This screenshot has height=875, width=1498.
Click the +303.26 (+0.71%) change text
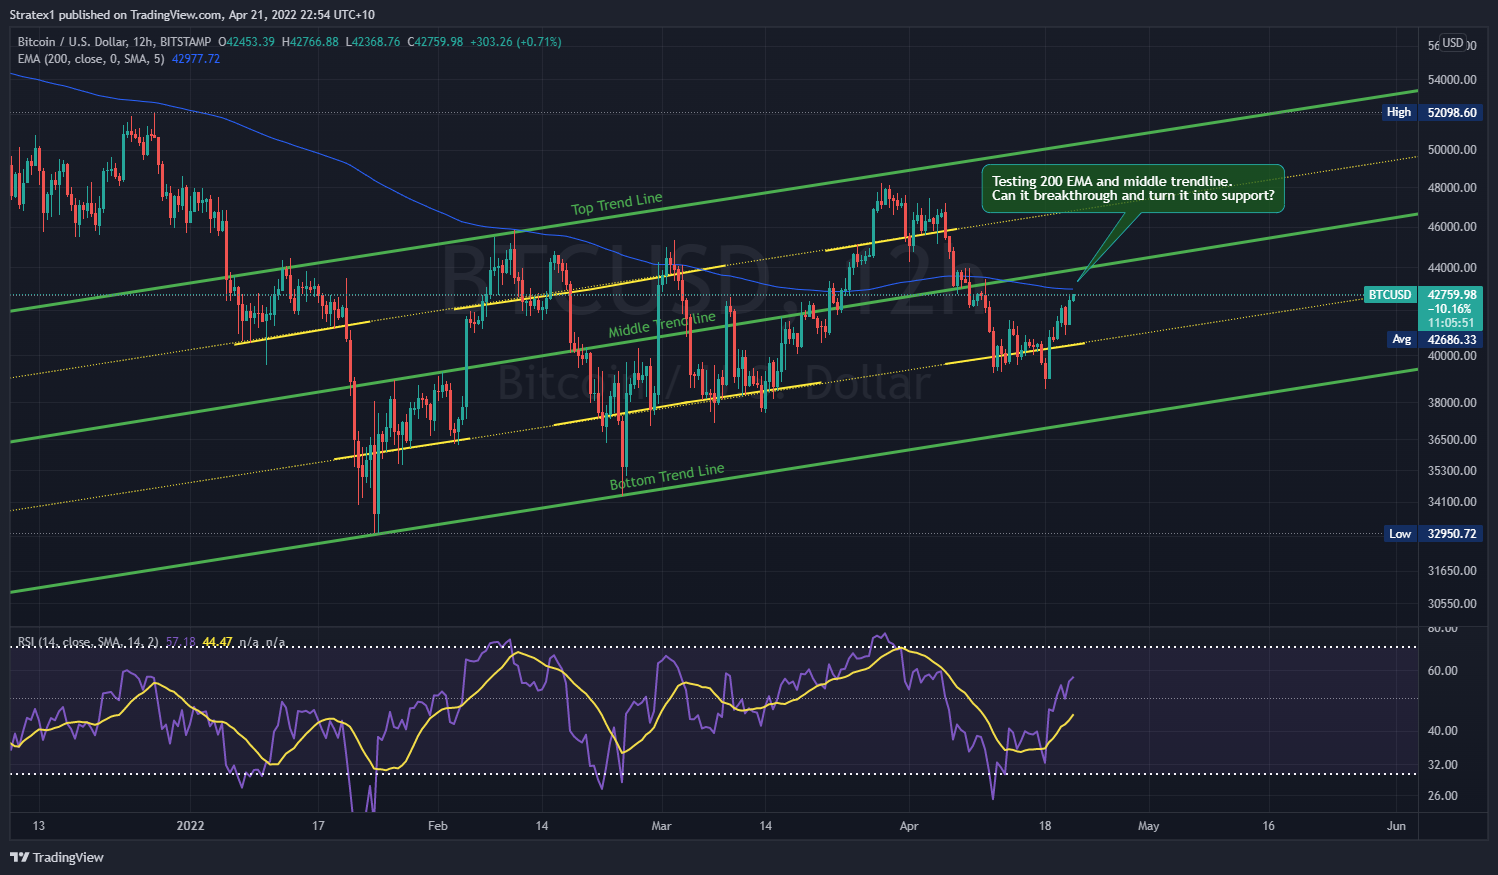coord(516,42)
